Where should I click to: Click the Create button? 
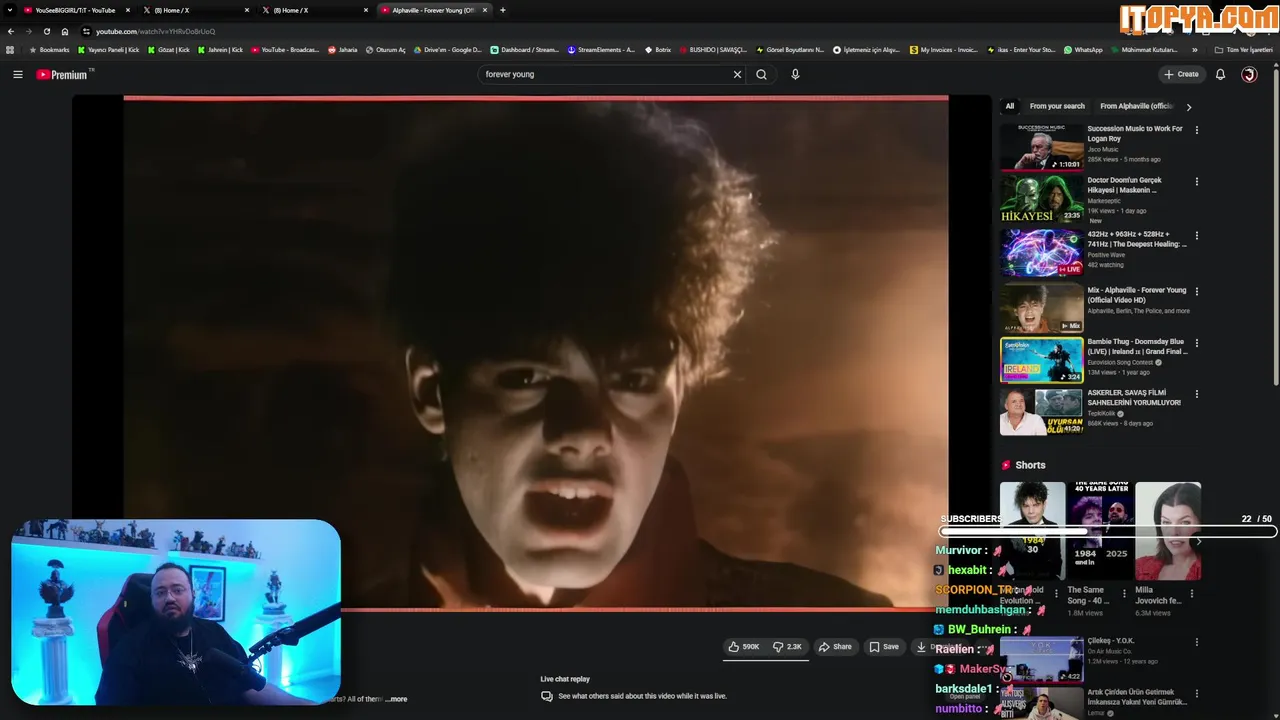[1181, 74]
